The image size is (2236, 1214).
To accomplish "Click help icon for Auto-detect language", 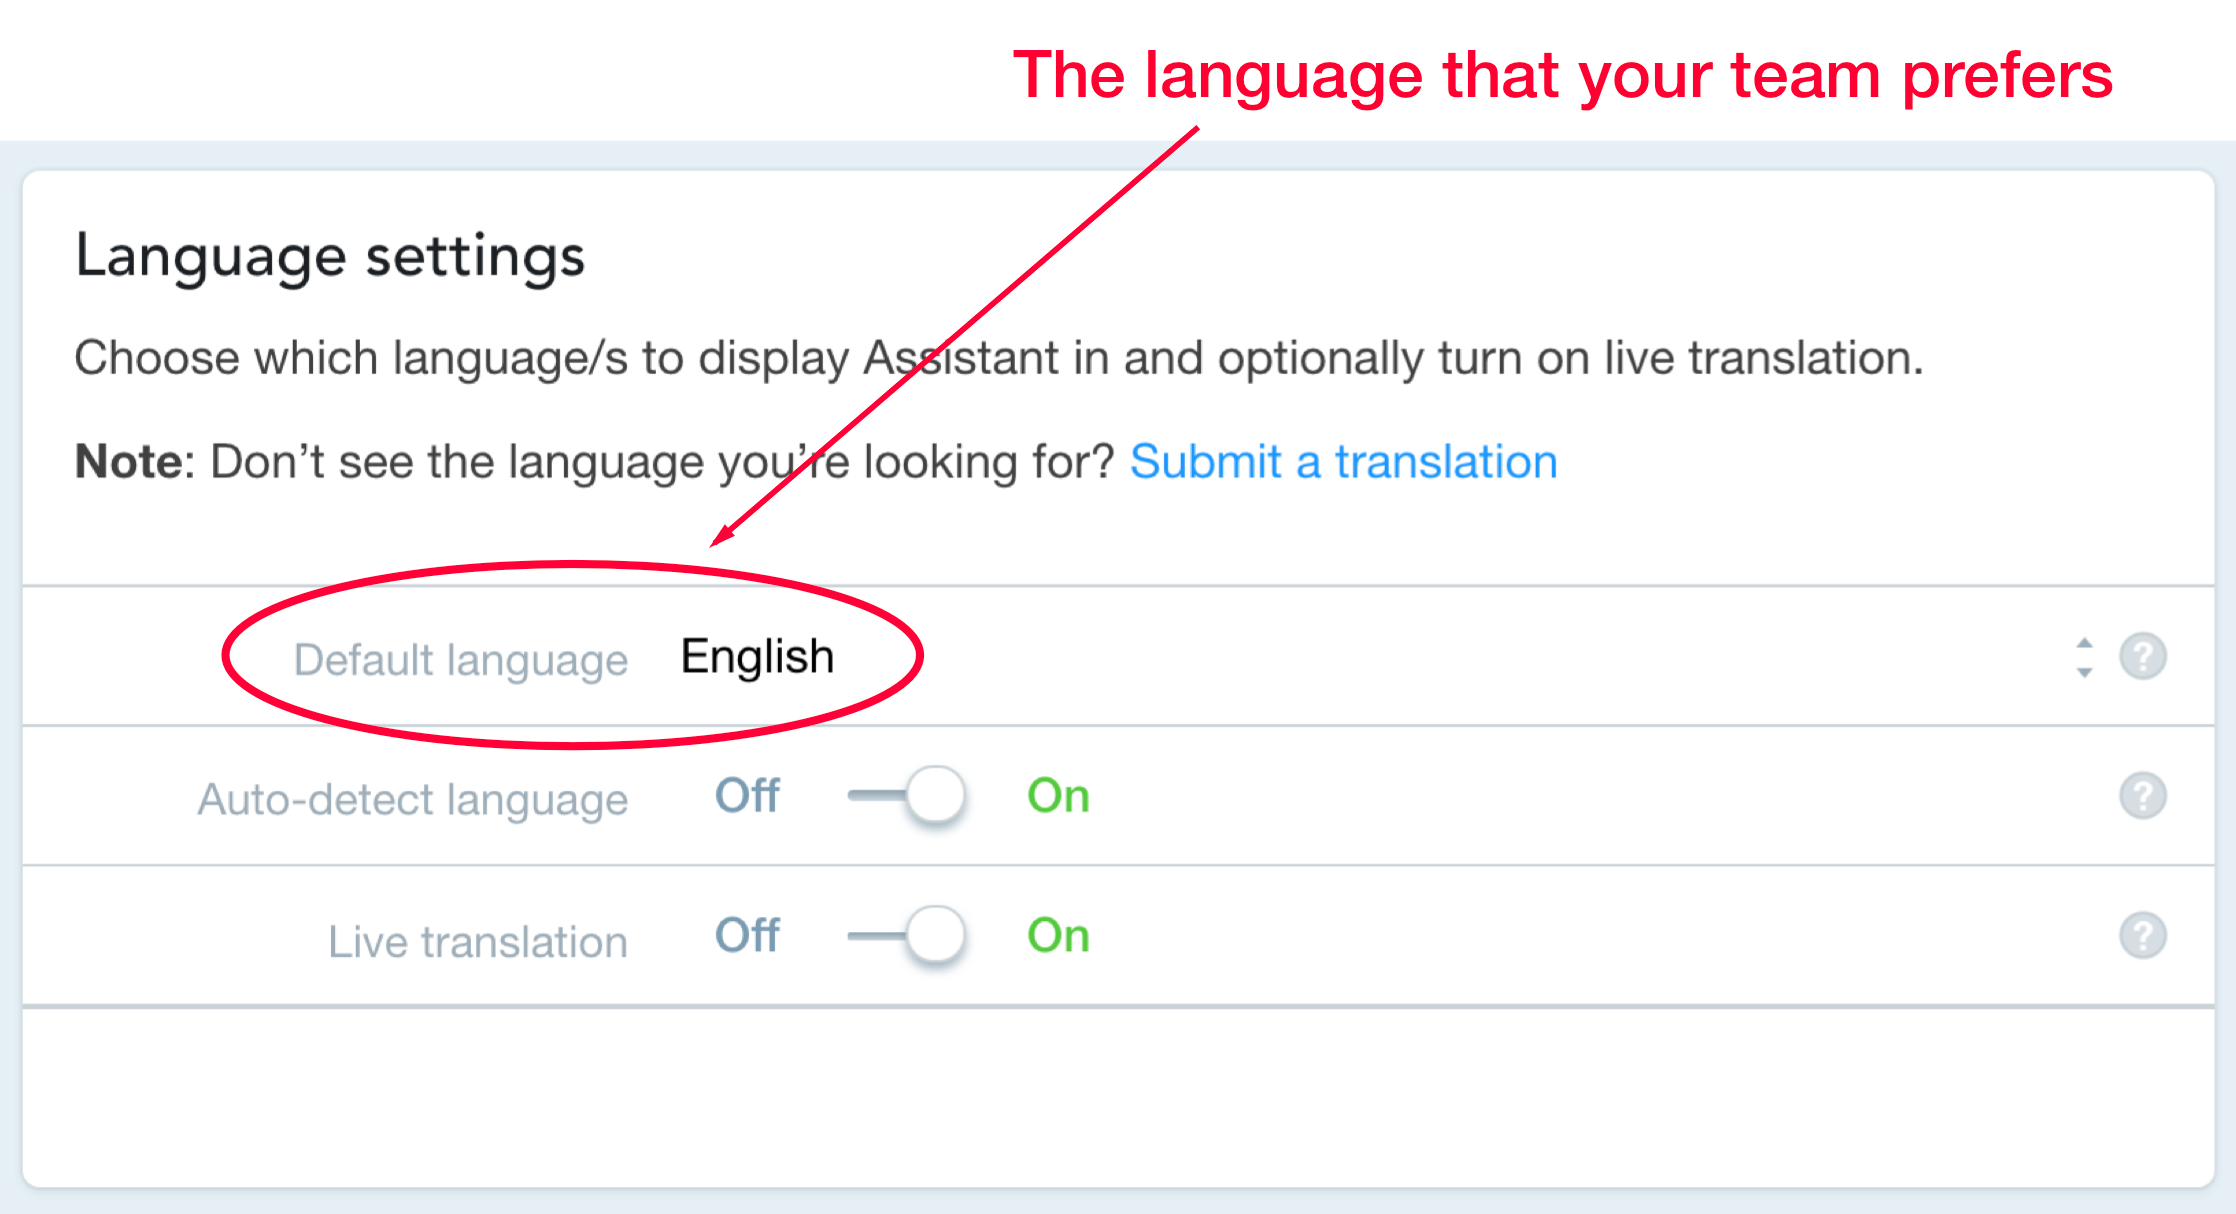I will pos(2142,796).
